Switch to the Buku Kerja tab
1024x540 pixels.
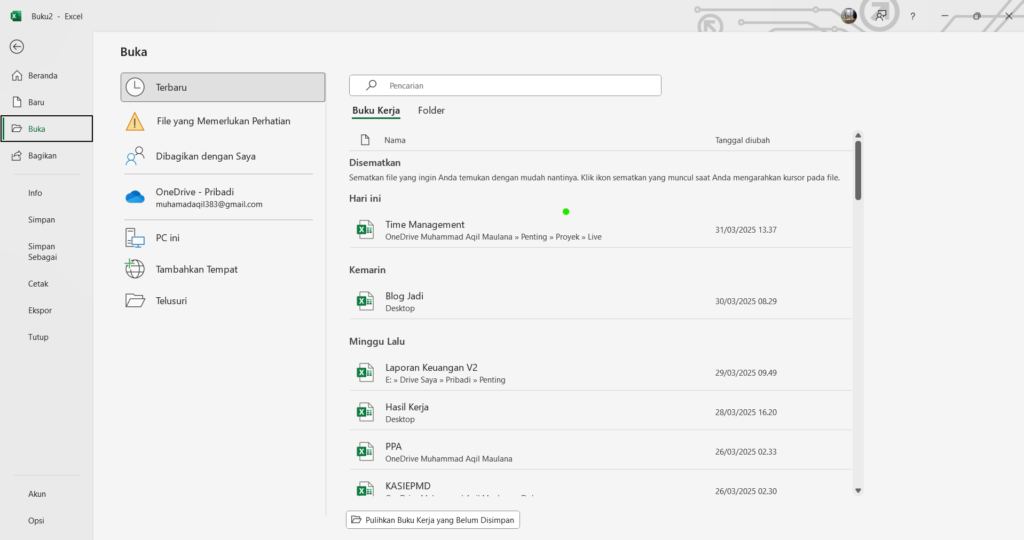376,110
